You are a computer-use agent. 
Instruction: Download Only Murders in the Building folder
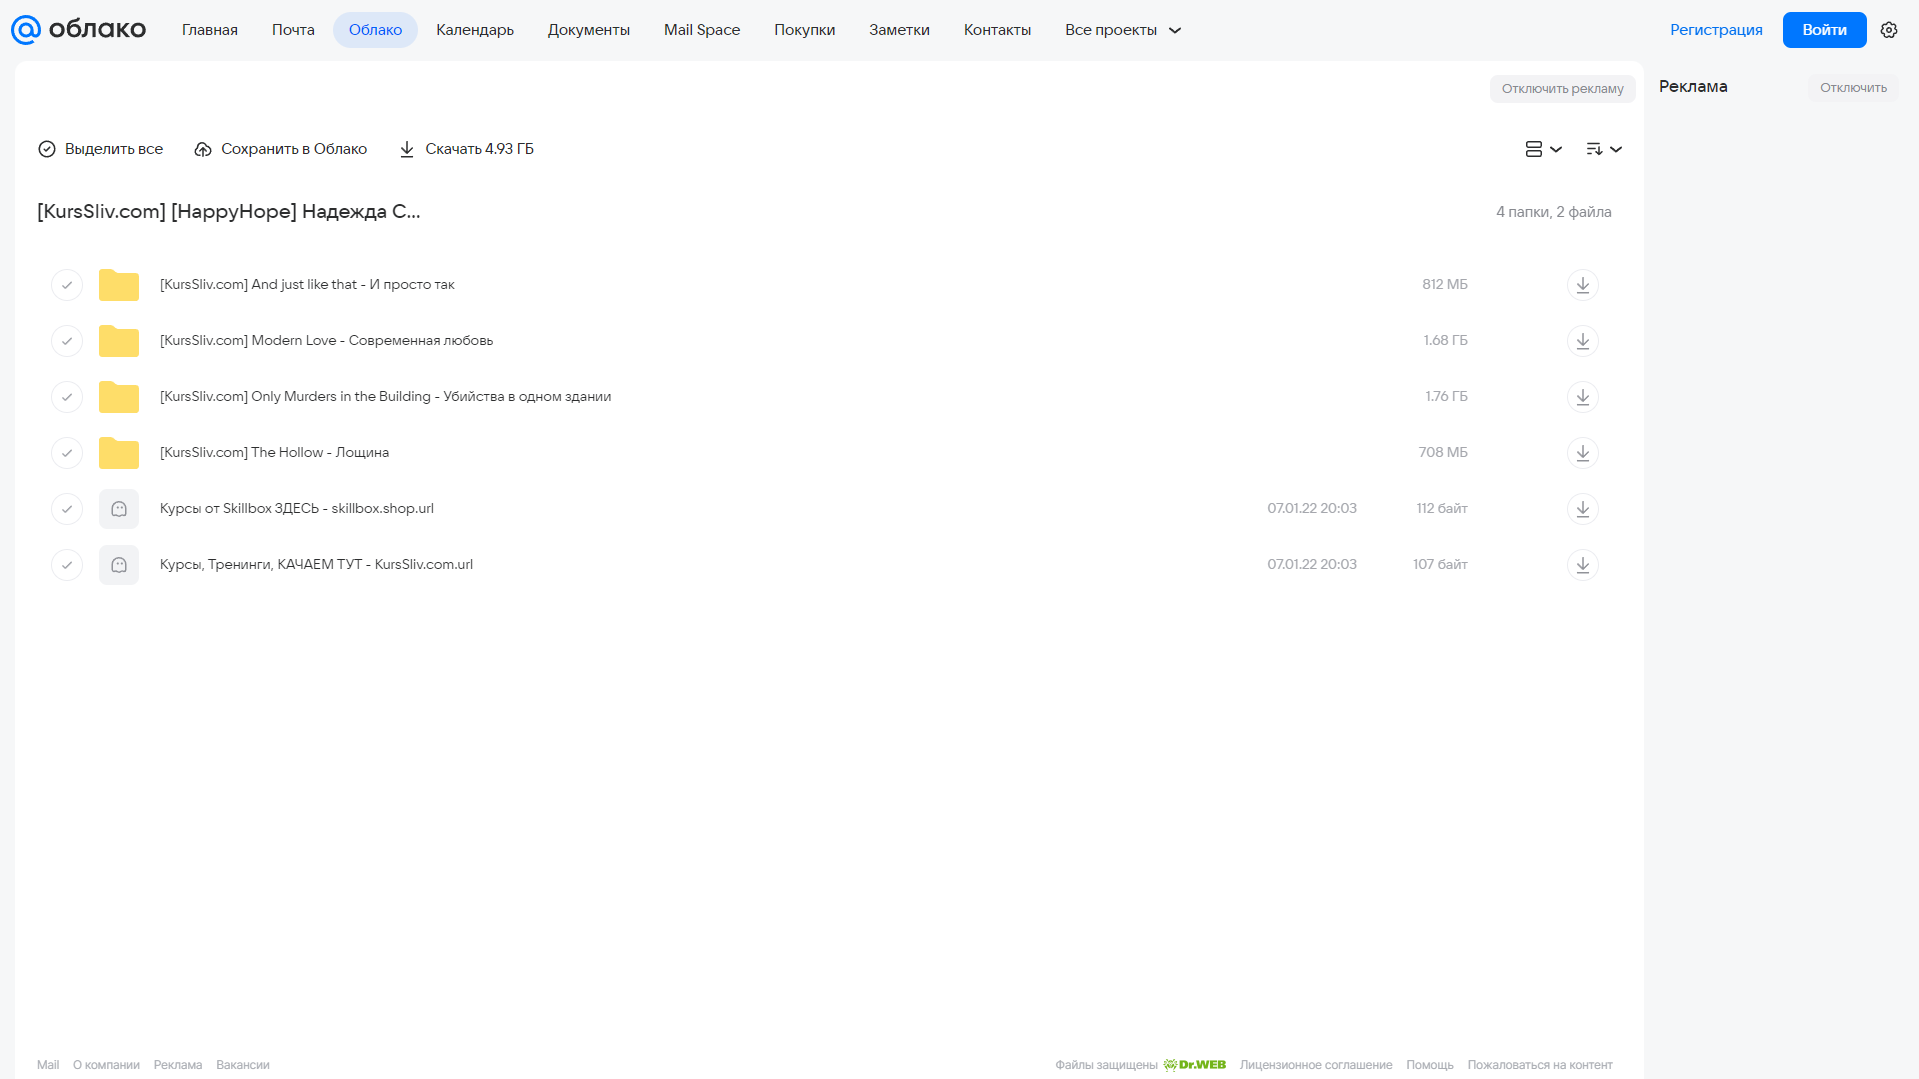click(1582, 397)
